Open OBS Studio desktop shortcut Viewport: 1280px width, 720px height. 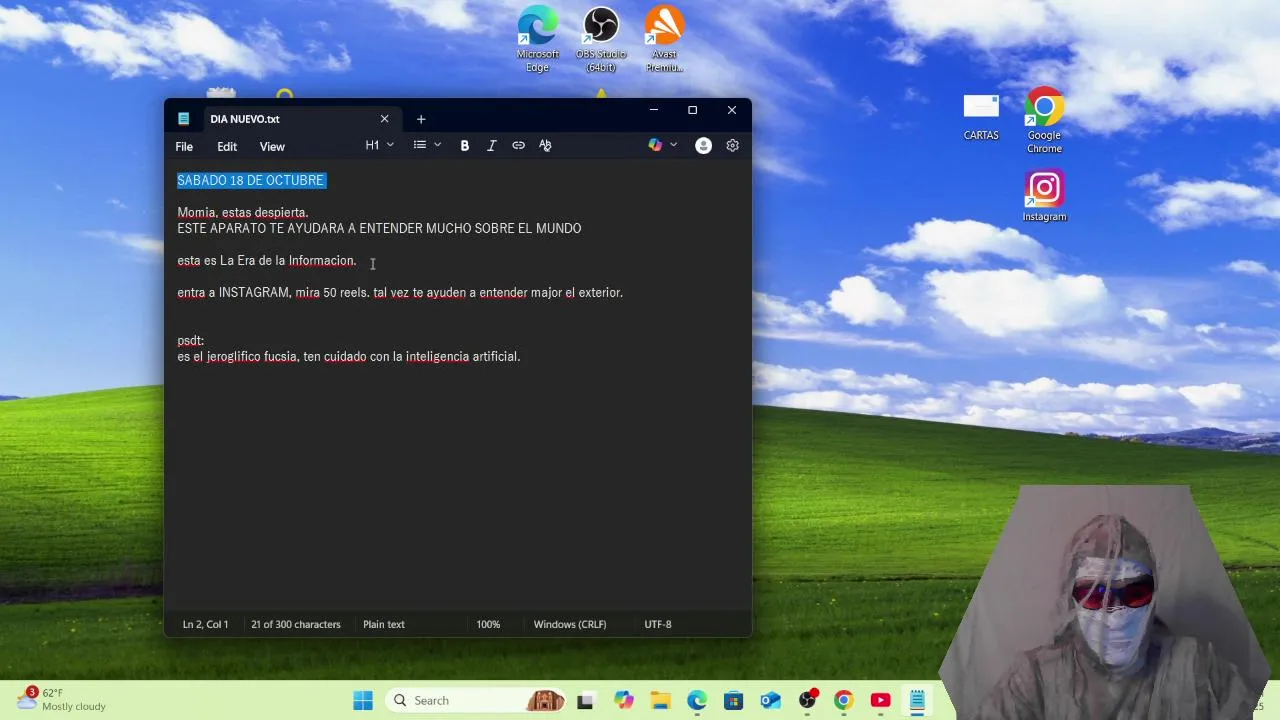click(601, 40)
